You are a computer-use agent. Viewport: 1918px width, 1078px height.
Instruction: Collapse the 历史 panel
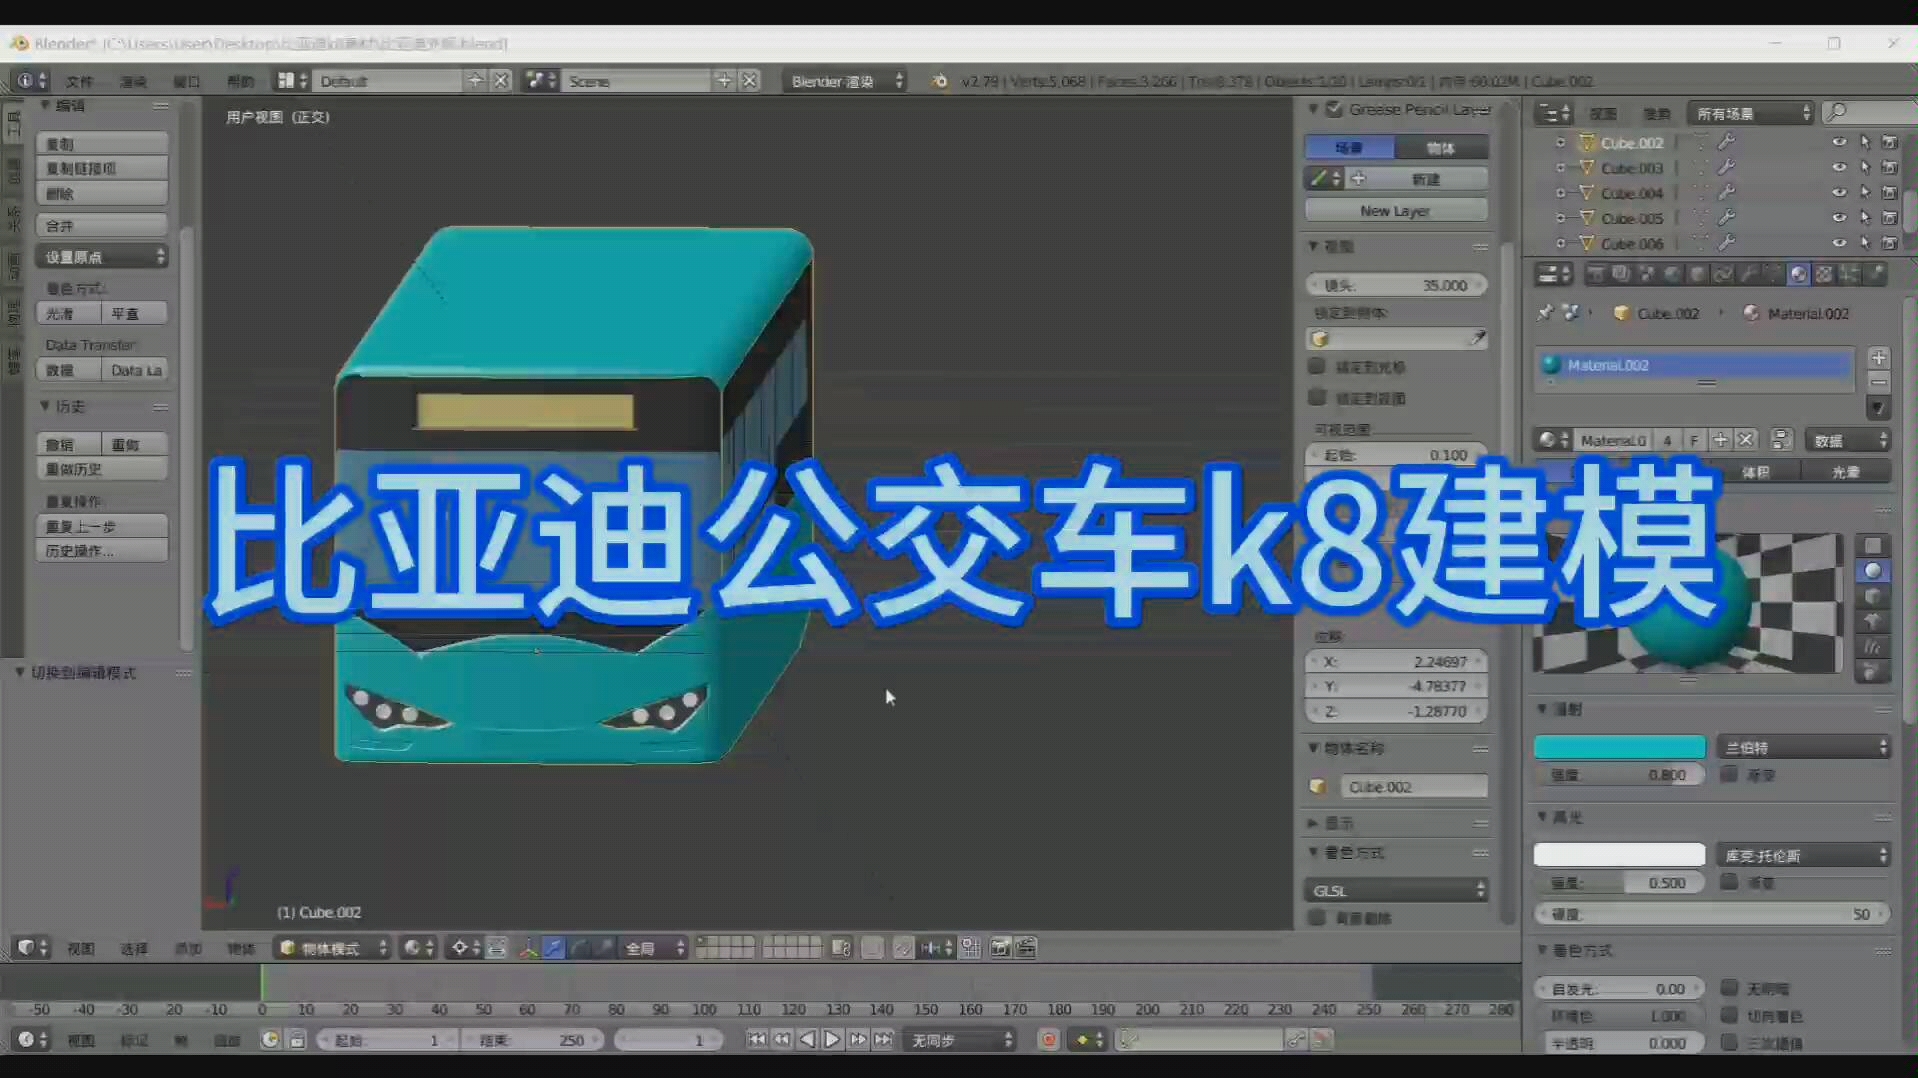click(45, 406)
